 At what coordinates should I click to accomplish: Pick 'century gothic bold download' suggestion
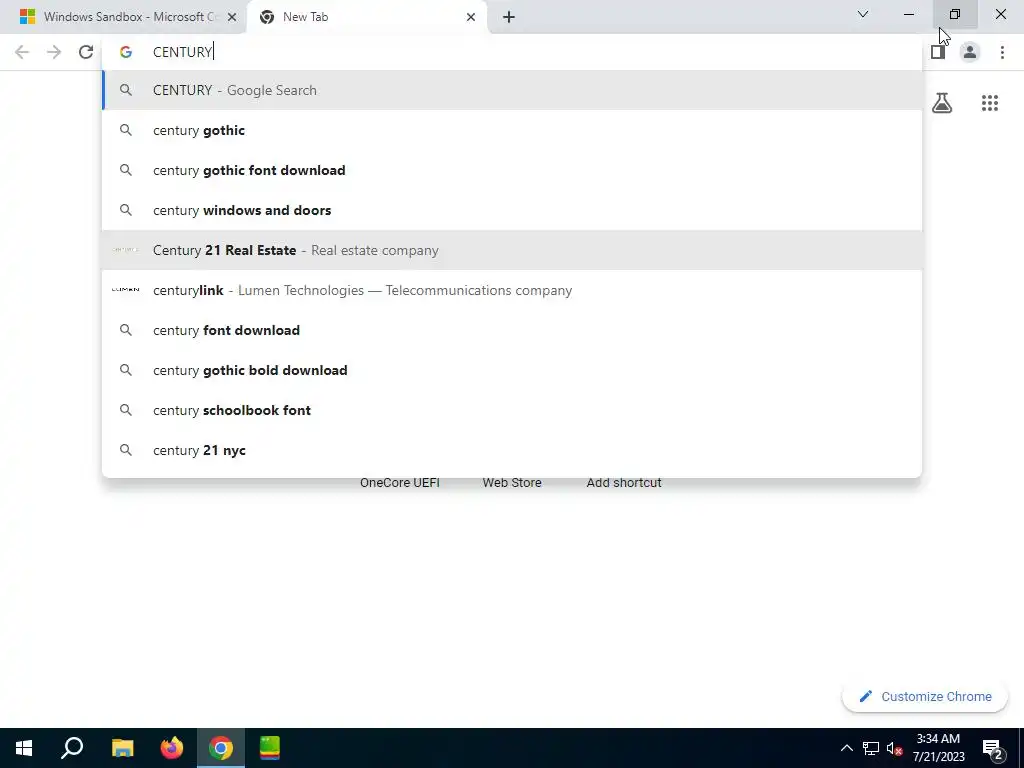point(512,370)
